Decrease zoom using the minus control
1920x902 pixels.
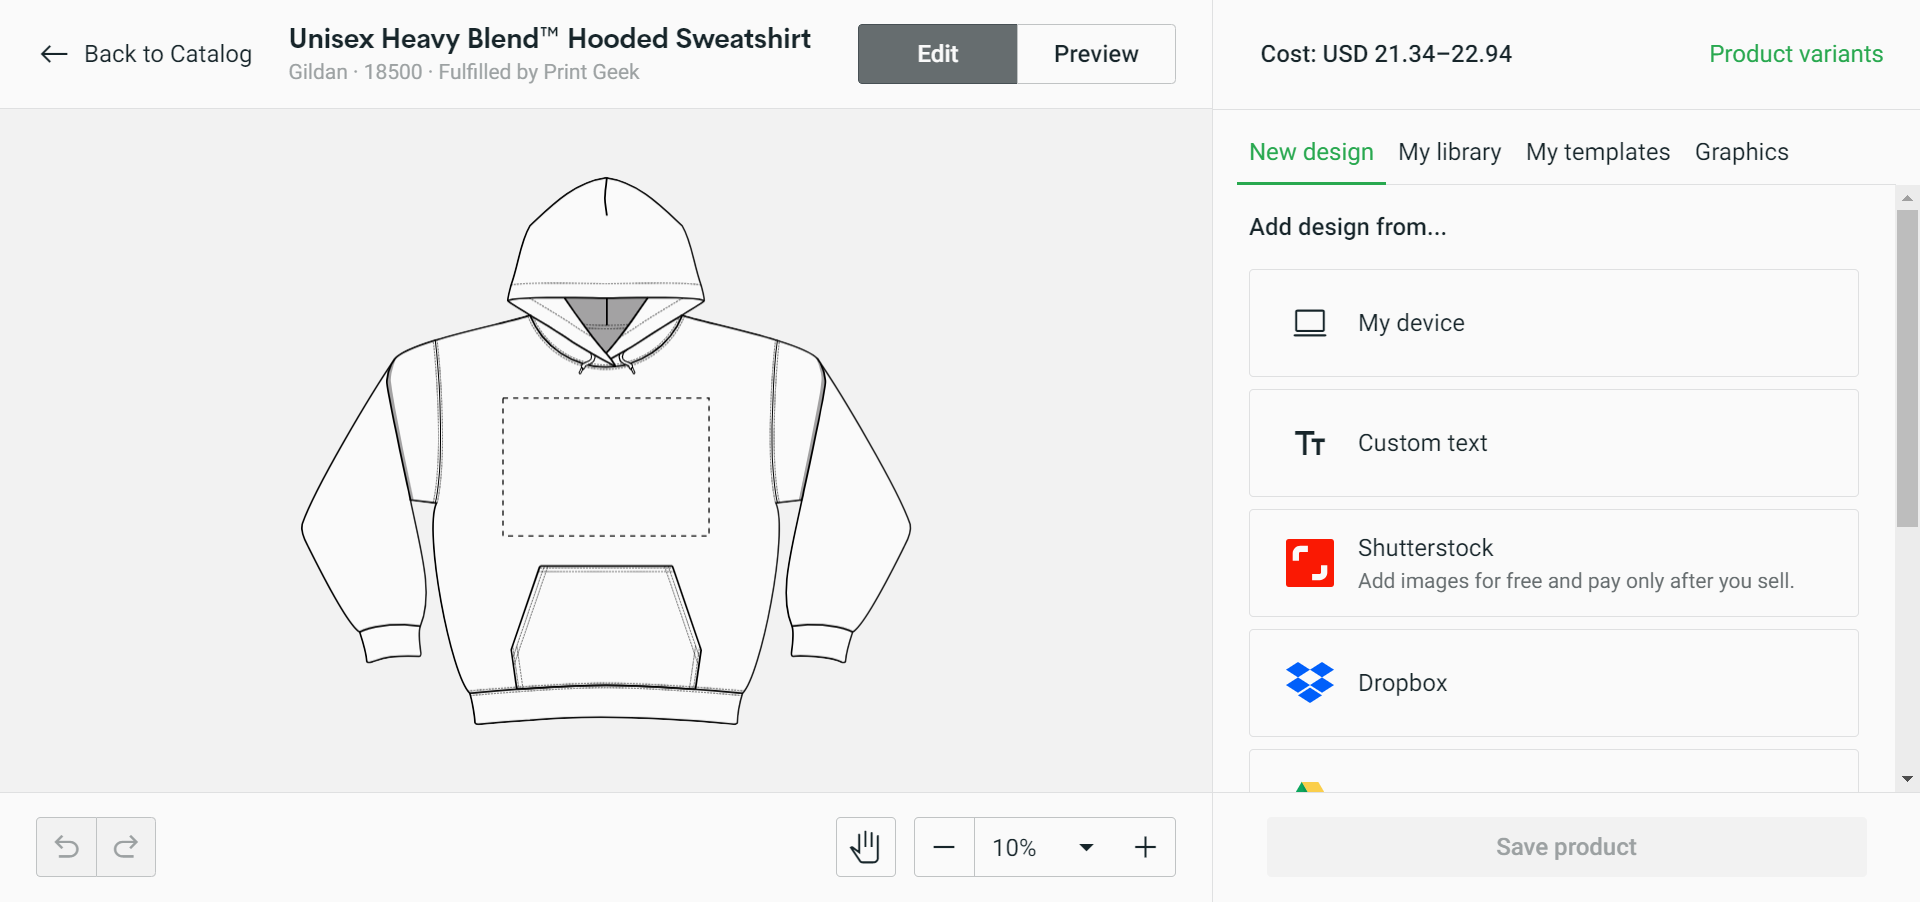pyautogui.click(x=943, y=847)
